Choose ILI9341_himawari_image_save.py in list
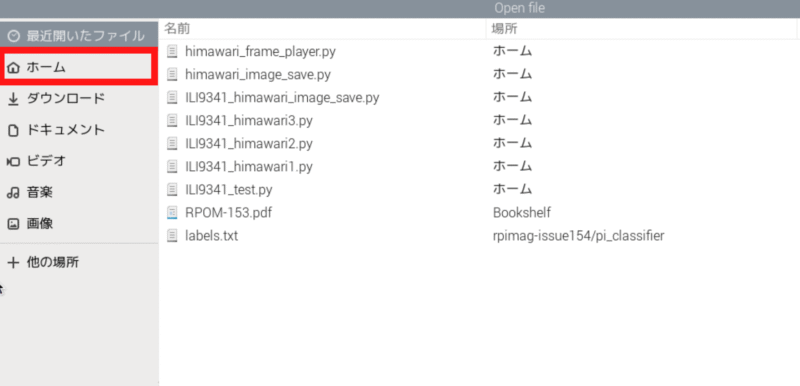Screen dimensions: 800x386 tap(480, 97)
